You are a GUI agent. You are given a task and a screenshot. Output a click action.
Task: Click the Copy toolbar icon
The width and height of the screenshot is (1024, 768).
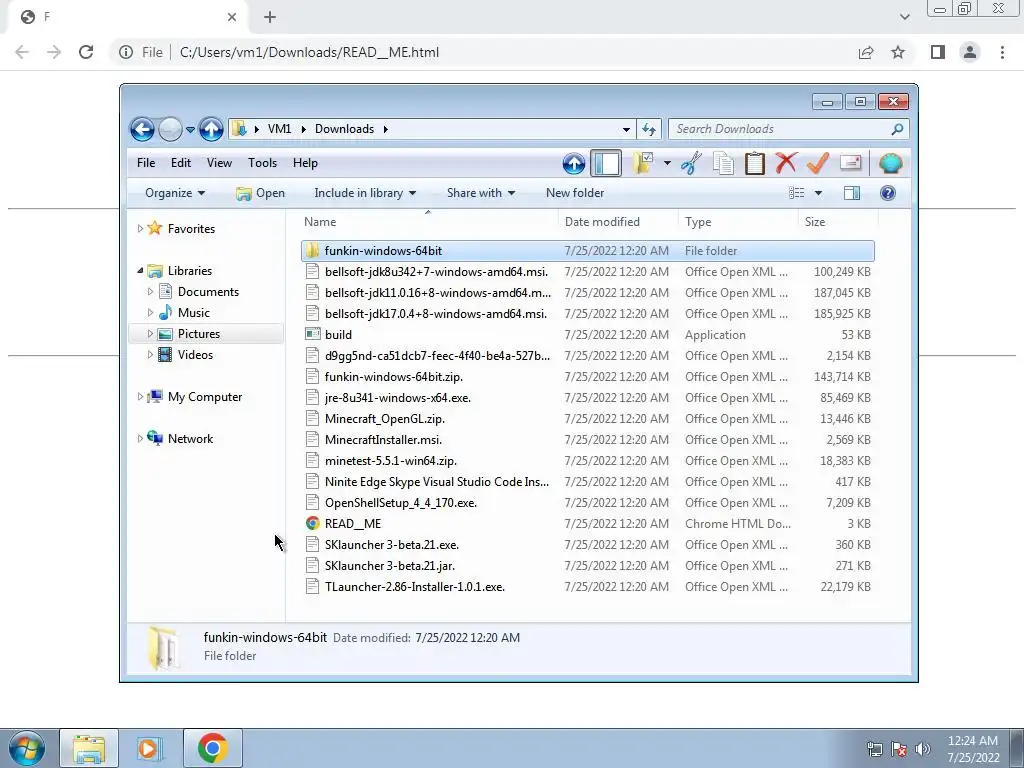[723, 163]
